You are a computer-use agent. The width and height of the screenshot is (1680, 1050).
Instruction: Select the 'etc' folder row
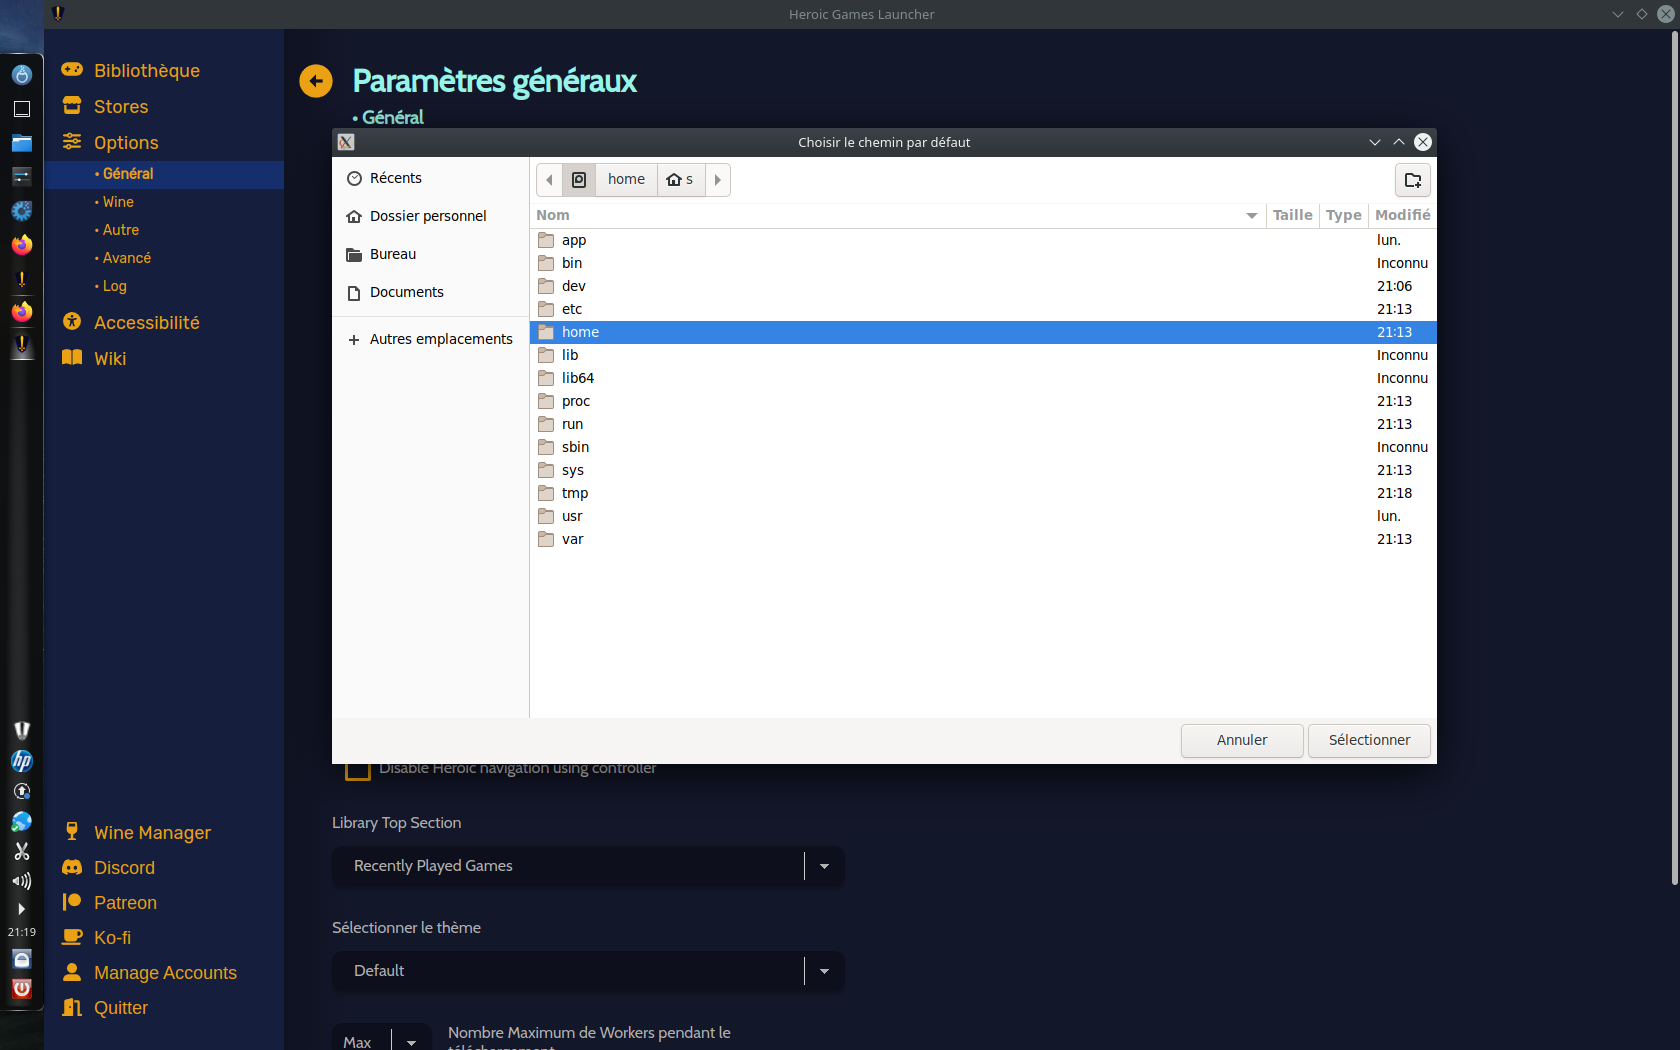(x=983, y=309)
